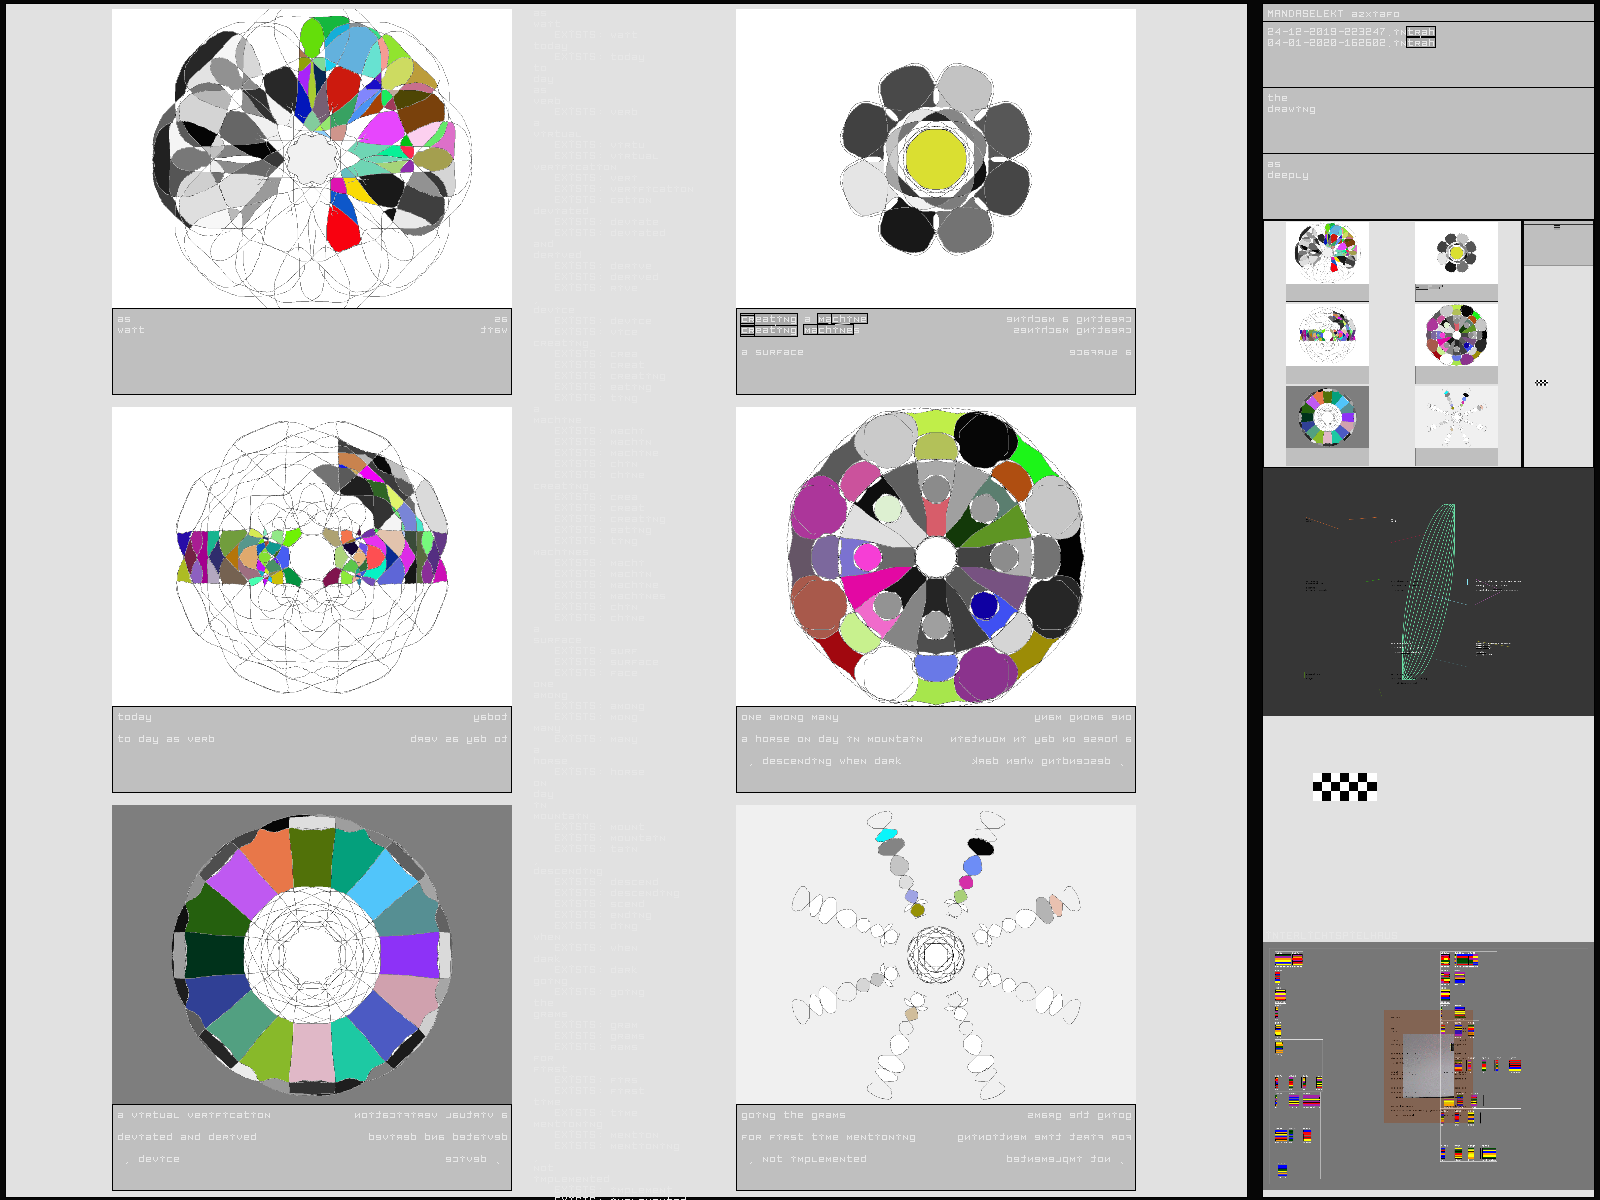
Task: Click the small handle atop the narrow side column
Action: (1556, 227)
